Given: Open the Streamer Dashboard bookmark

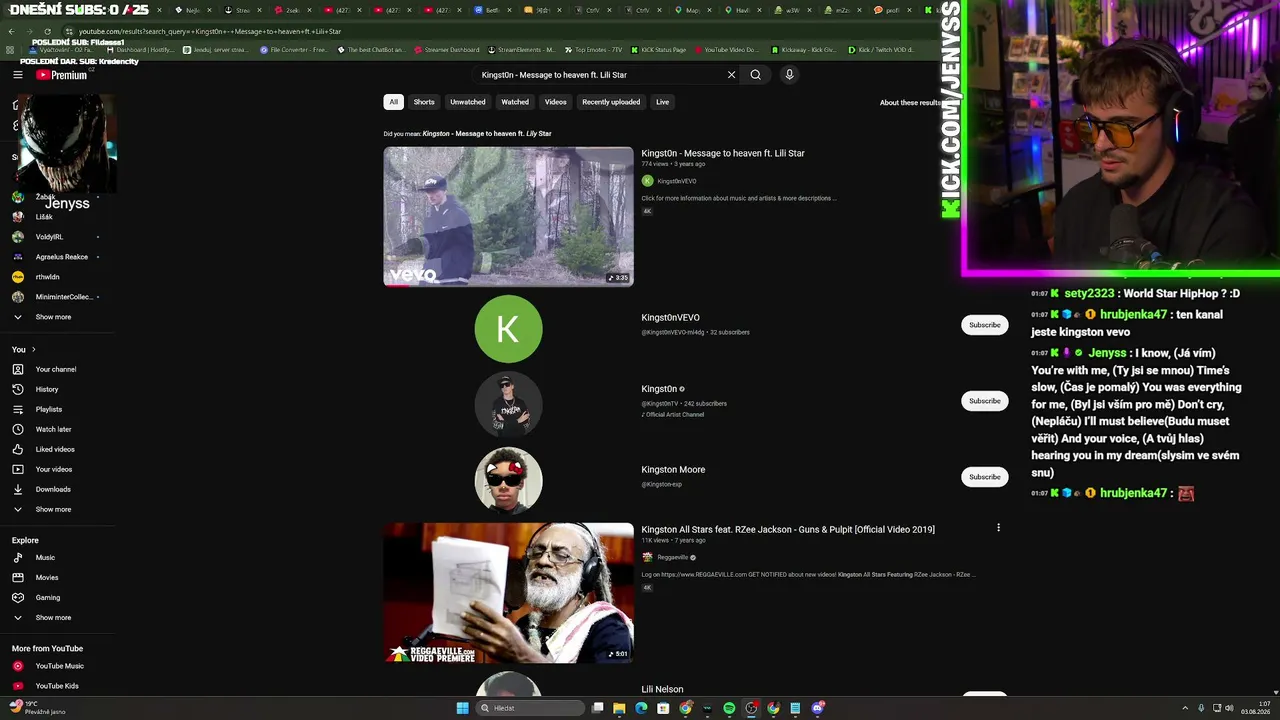Looking at the screenshot, I should coord(446,49).
